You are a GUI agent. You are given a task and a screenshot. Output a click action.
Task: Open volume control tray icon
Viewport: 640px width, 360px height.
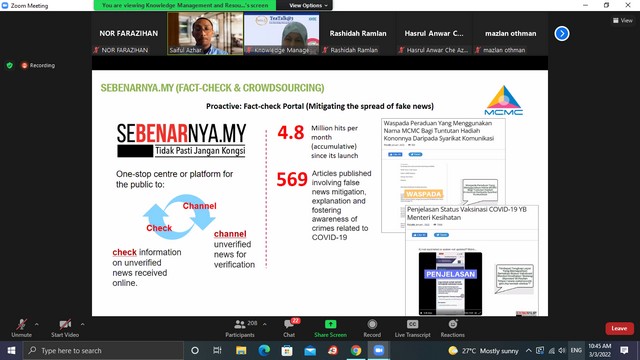pos(562,351)
